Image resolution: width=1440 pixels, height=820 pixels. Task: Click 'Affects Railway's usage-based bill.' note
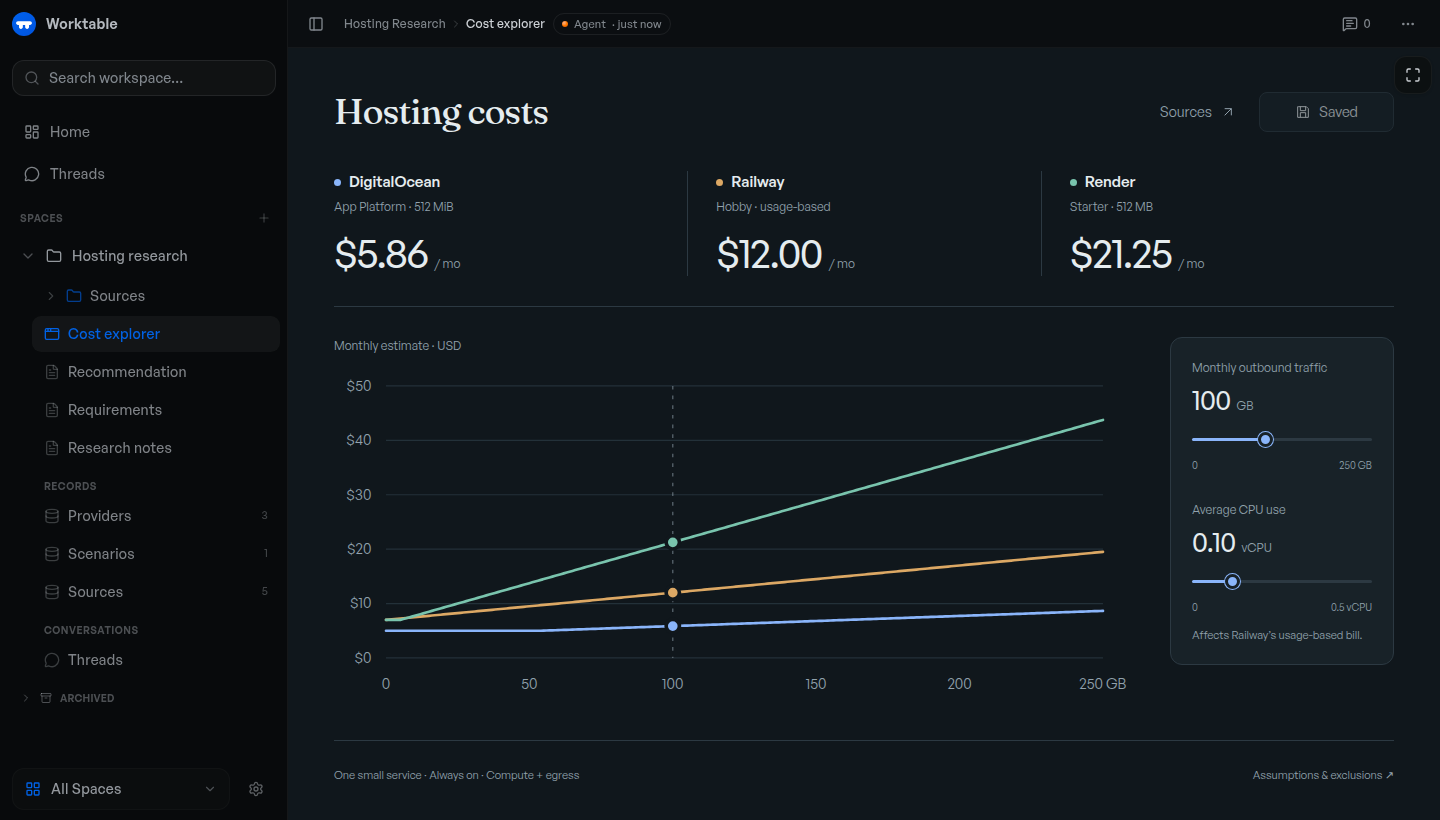point(1277,635)
